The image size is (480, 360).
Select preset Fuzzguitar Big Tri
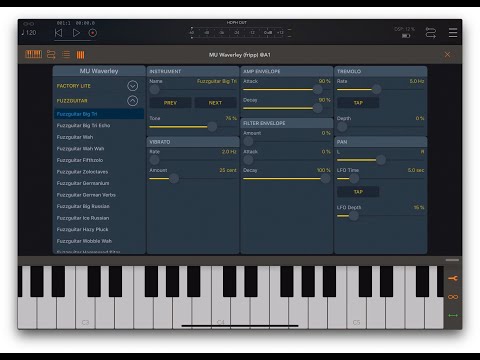(x=99, y=114)
